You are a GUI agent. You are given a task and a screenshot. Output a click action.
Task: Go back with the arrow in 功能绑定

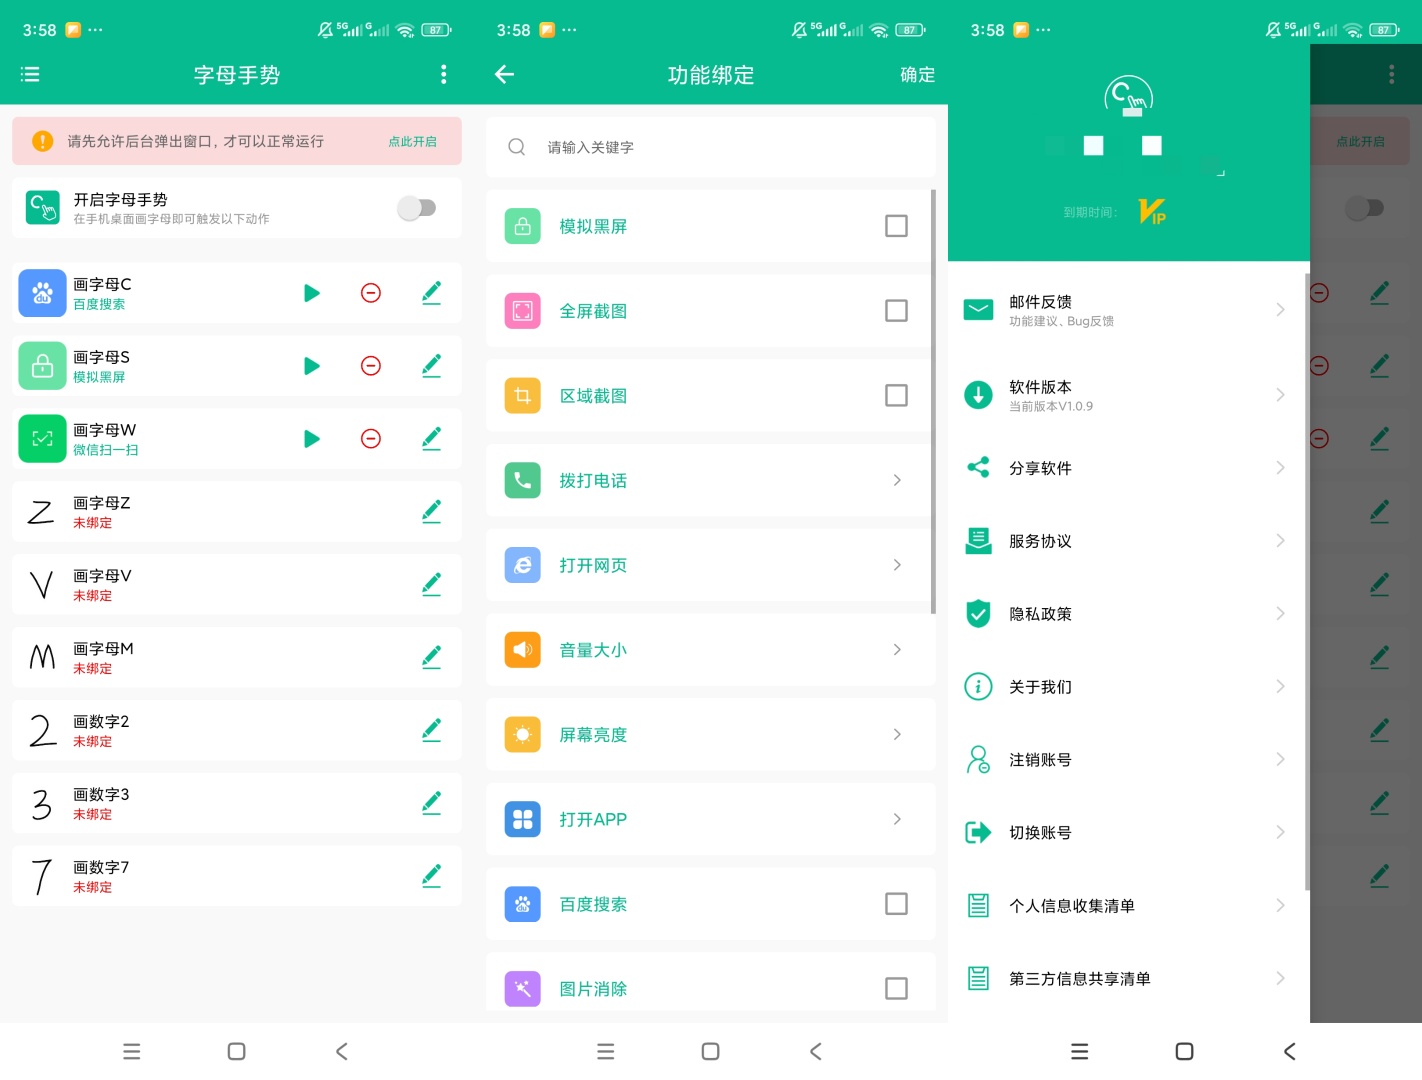[x=505, y=74]
